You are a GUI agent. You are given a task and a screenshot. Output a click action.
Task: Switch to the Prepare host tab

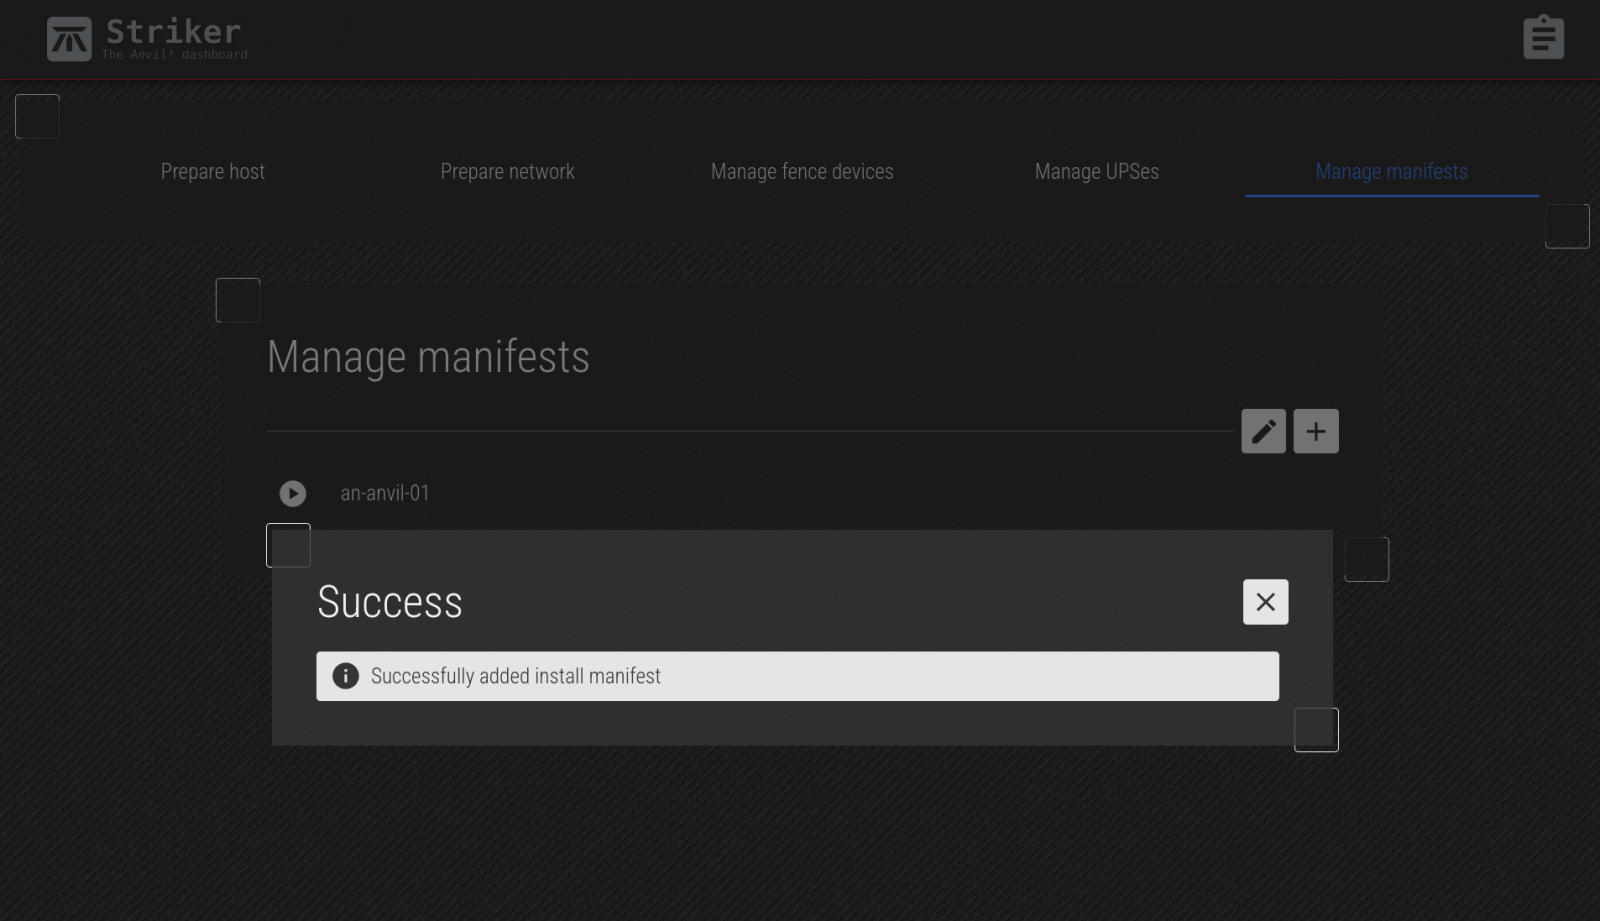[x=212, y=171]
